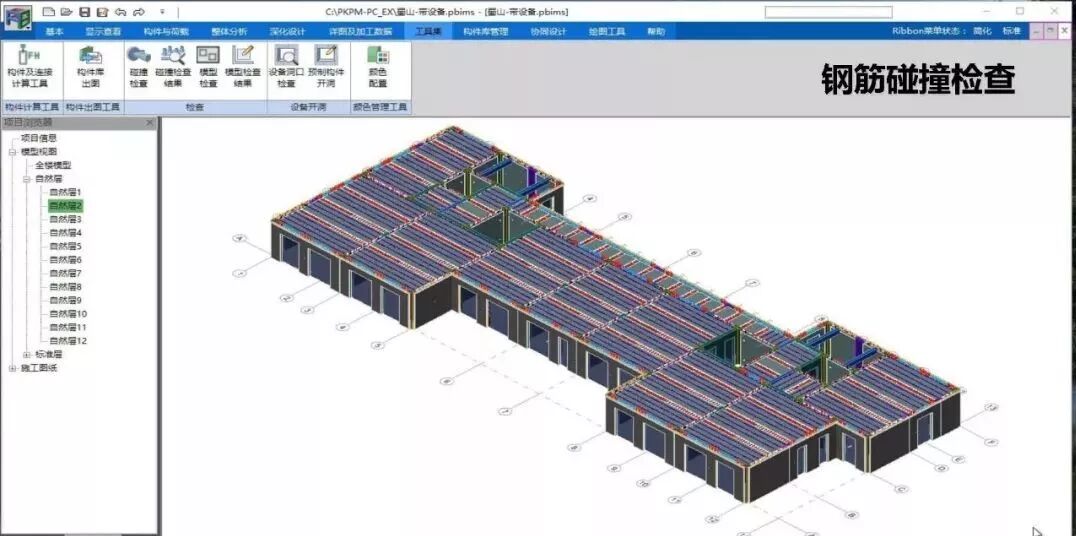Select 自然层6 in the tree

(x=65, y=259)
